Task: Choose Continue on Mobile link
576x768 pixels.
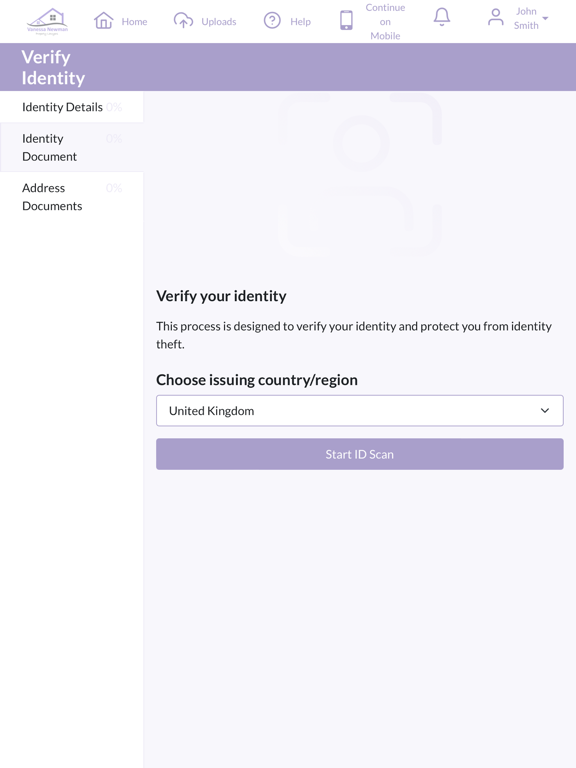Action: pyautogui.click(x=385, y=22)
